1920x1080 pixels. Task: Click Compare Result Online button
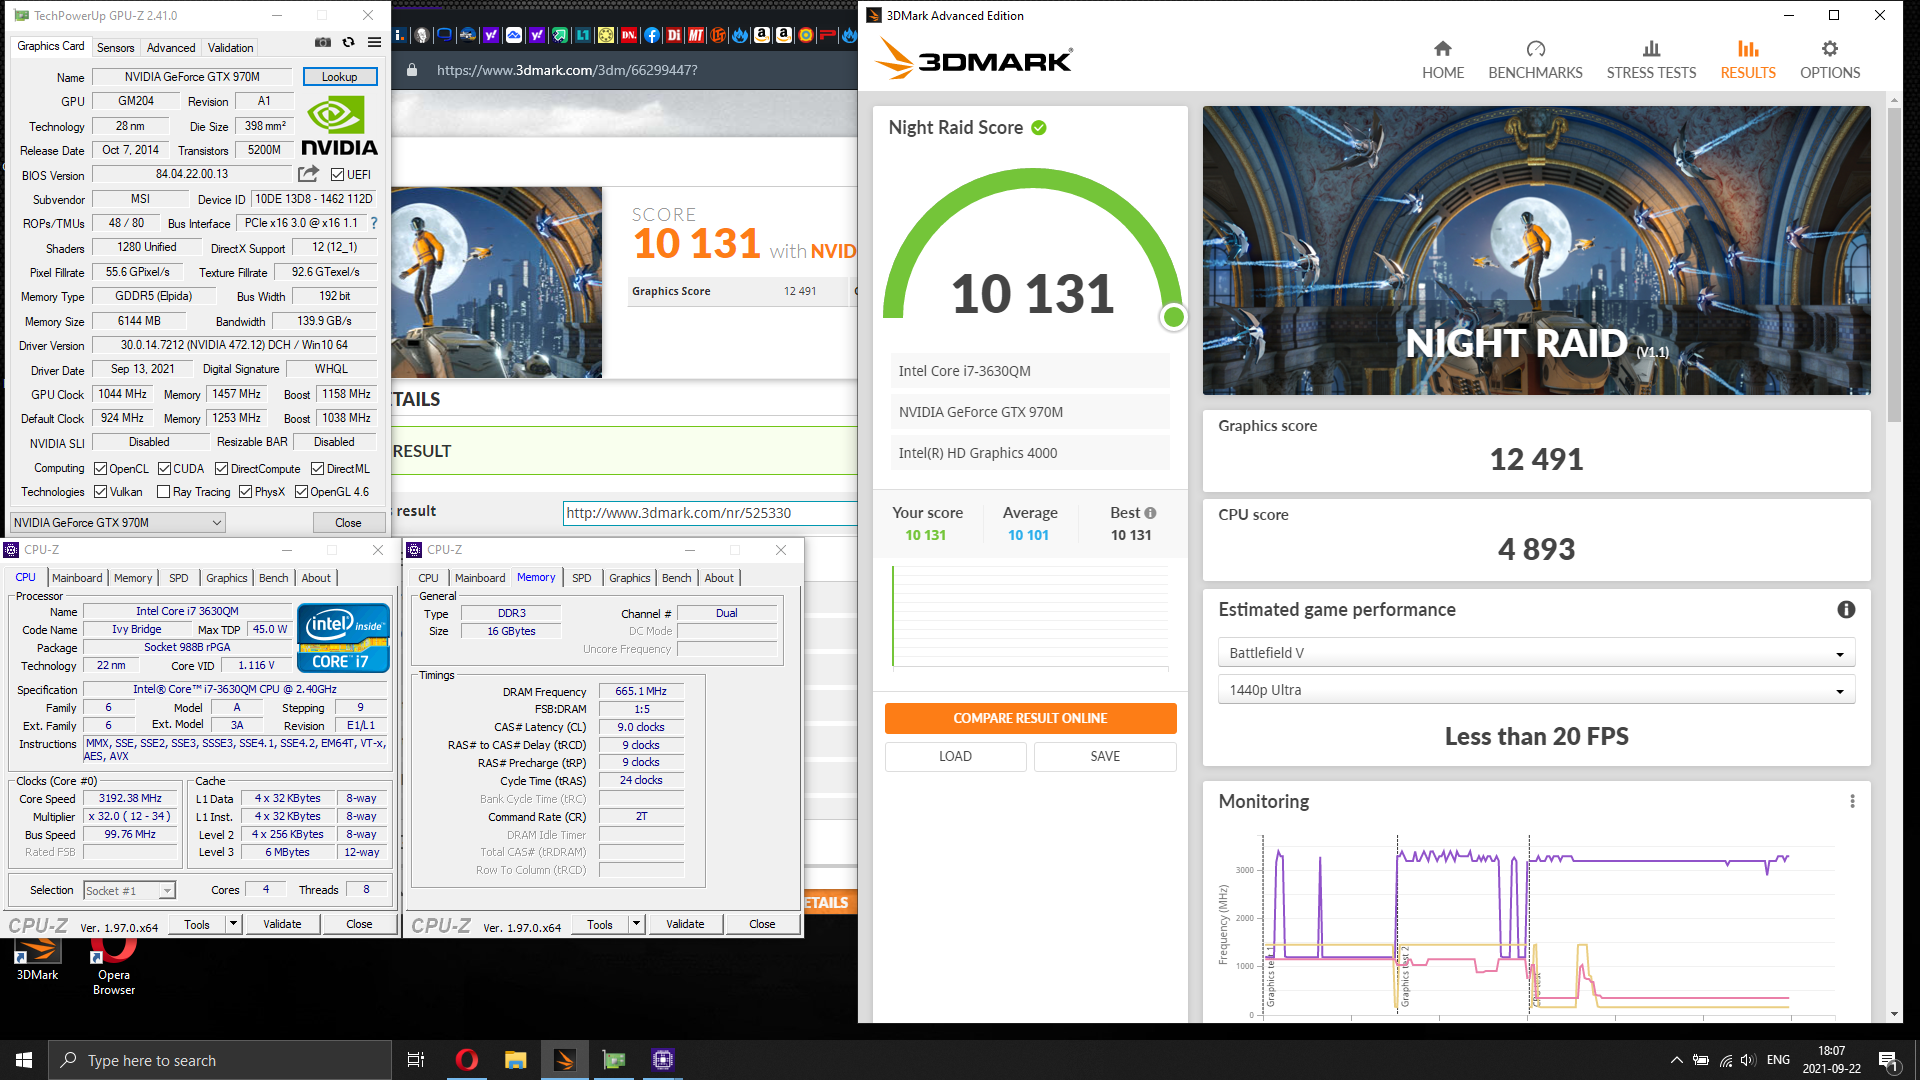click(1030, 718)
